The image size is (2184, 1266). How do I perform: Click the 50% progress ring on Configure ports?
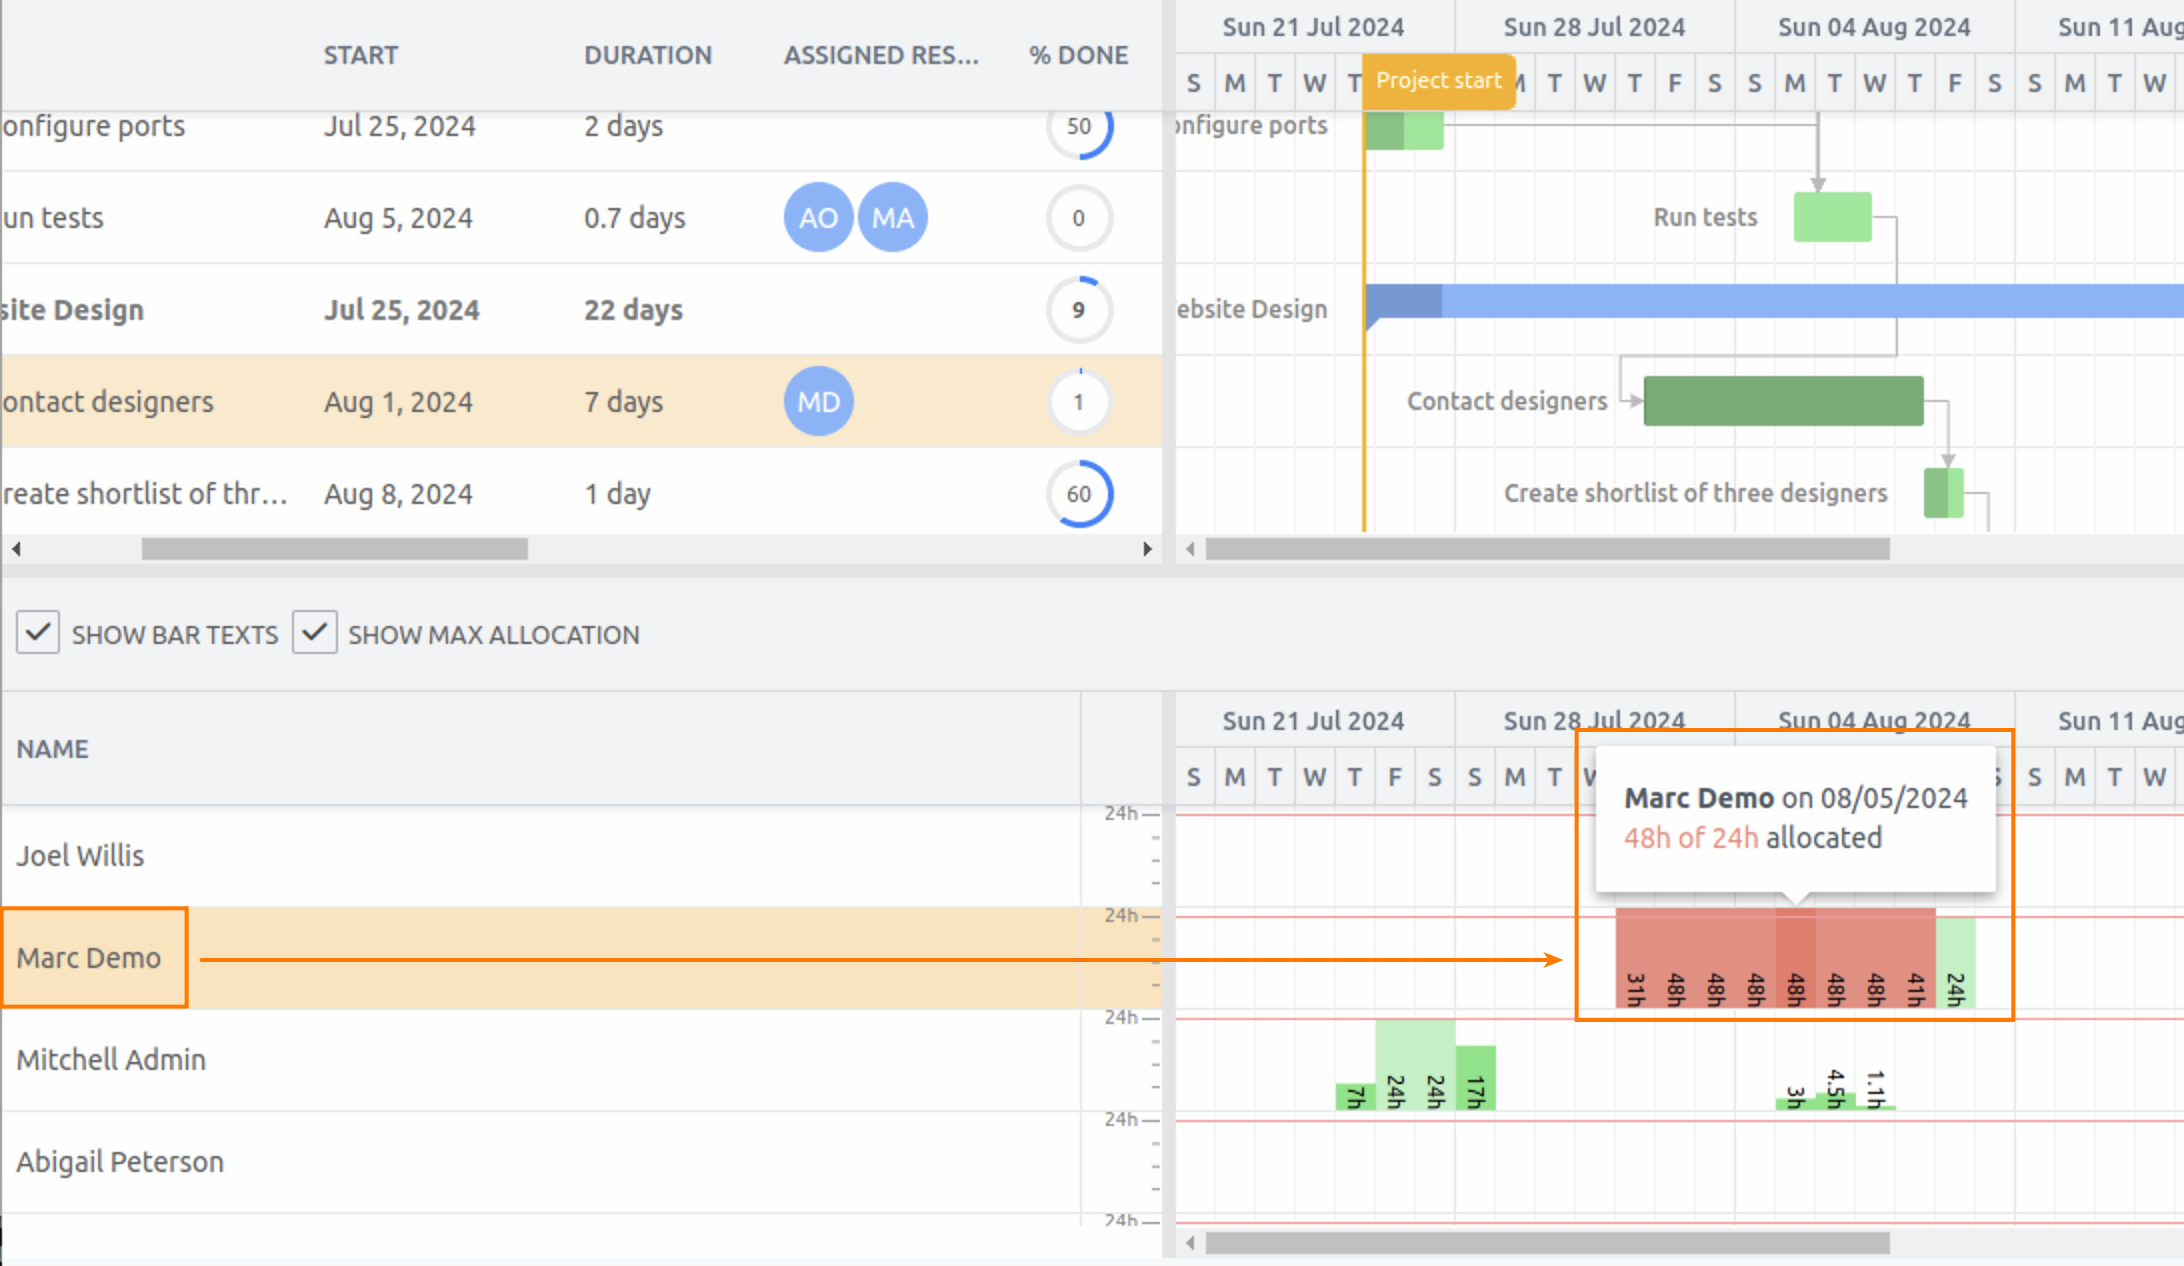point(1079,127)
